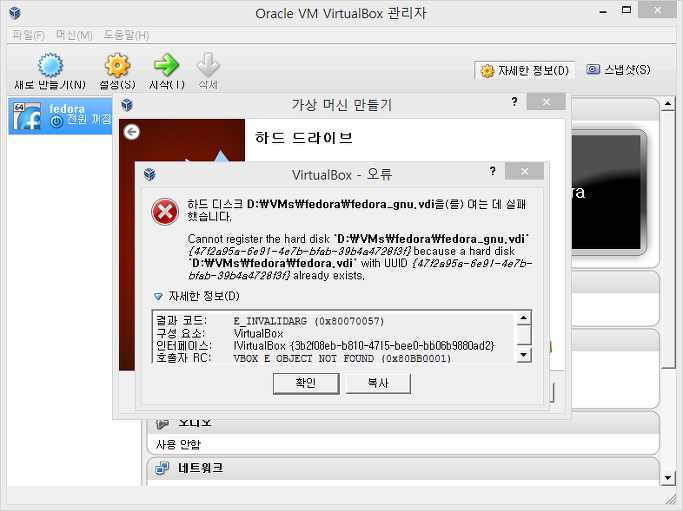Switch to Details (자세한 정보) view button
Viewport: 683px width, 511px height.
pos(525,71)
